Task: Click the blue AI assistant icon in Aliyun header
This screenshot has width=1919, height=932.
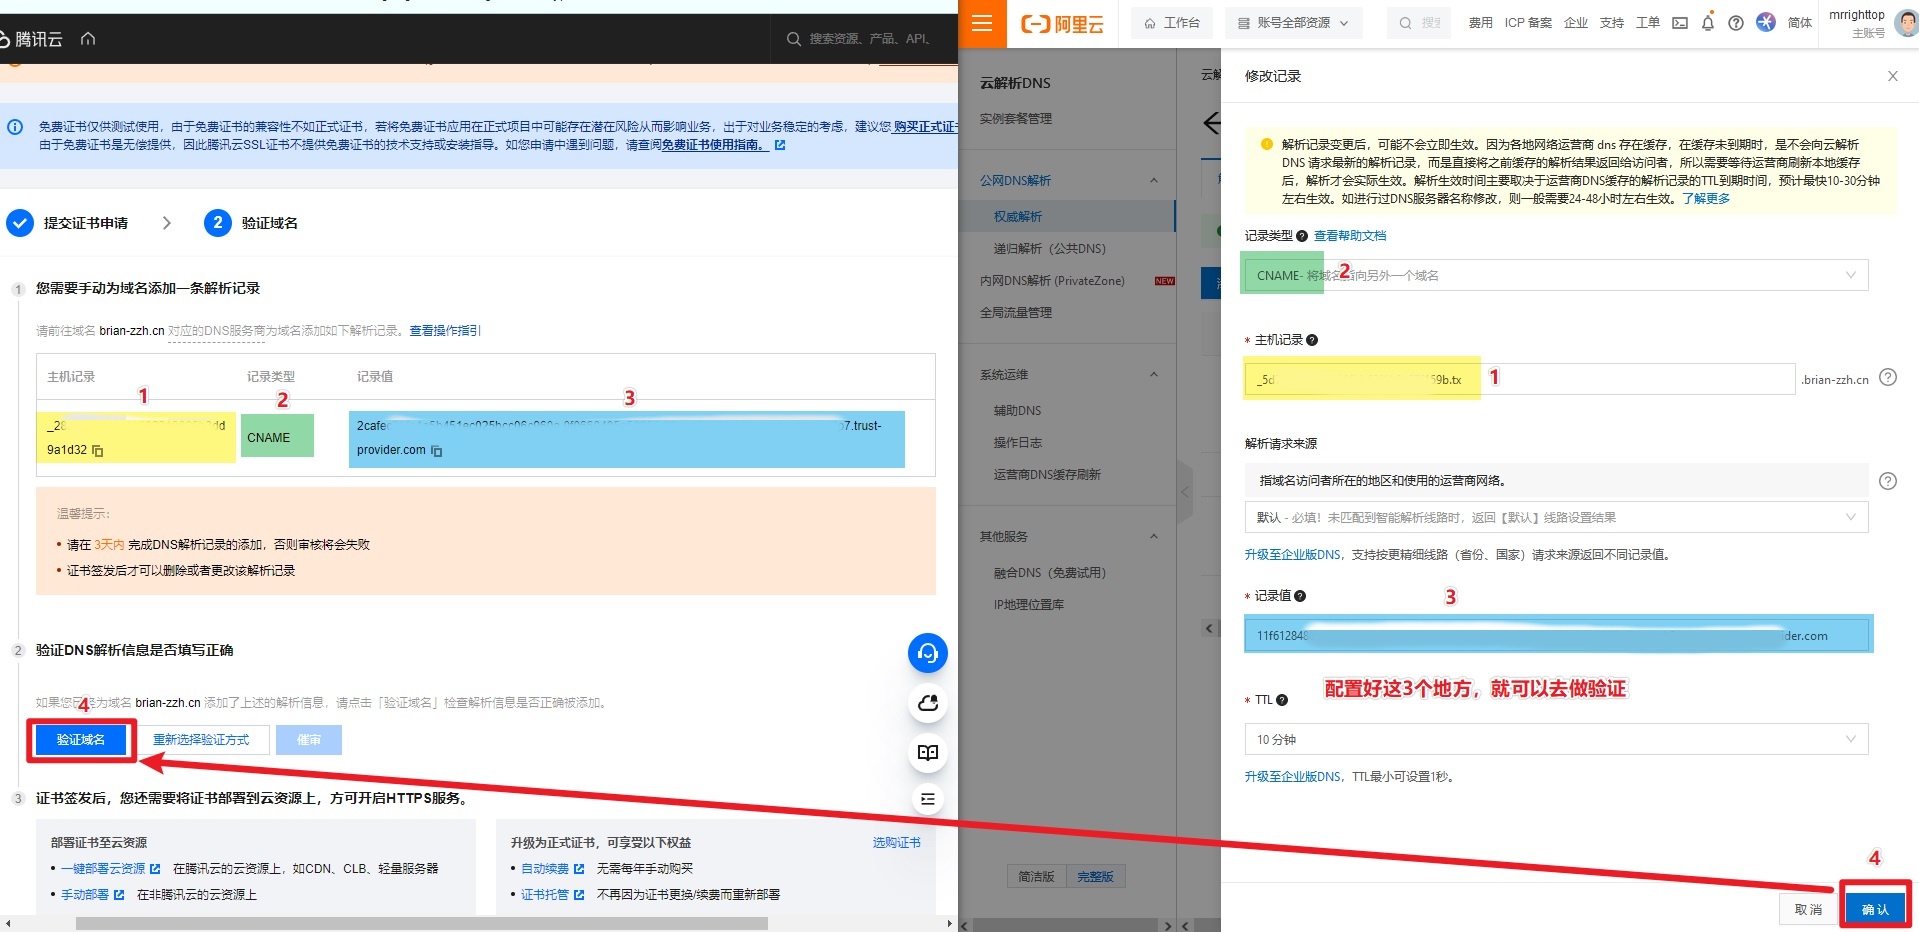Action: click(x=1766, y=22)
